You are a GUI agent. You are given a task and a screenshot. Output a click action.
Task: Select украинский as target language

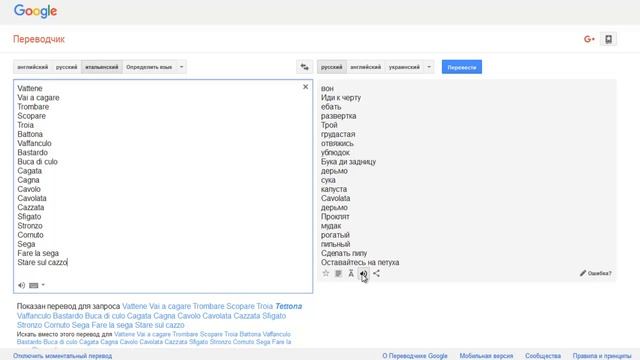pos(404,67)
